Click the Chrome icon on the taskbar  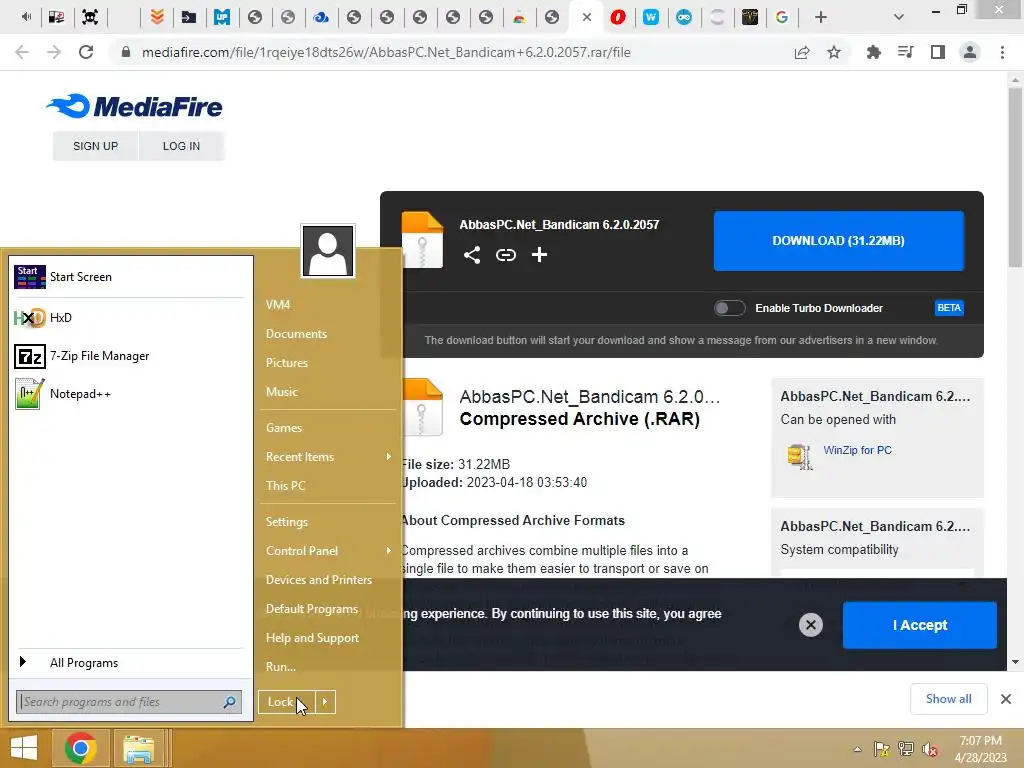(x=81, y=748)
